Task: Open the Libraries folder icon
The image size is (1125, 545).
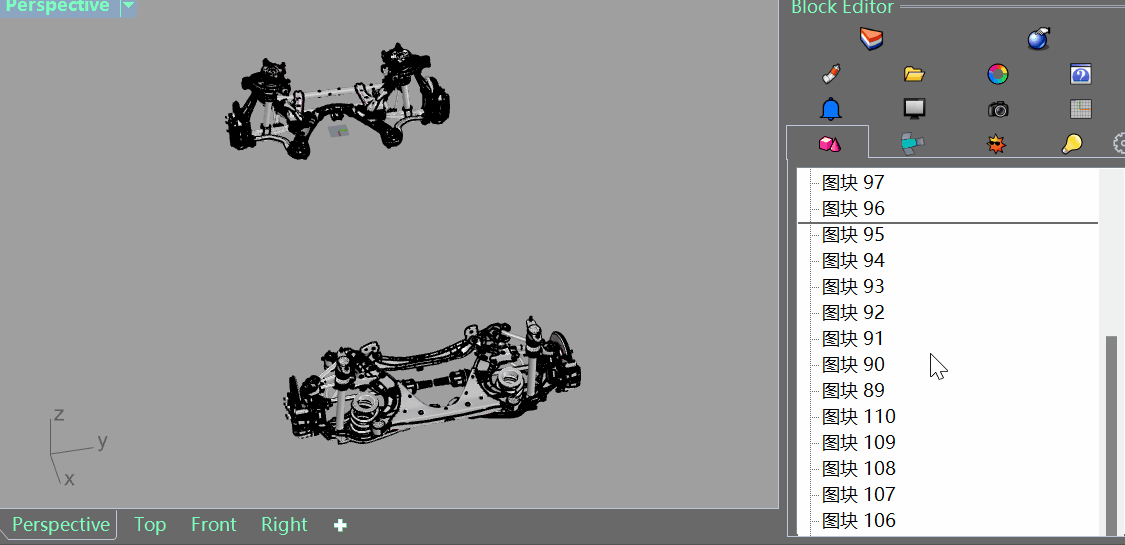Action: coord(914,74)
